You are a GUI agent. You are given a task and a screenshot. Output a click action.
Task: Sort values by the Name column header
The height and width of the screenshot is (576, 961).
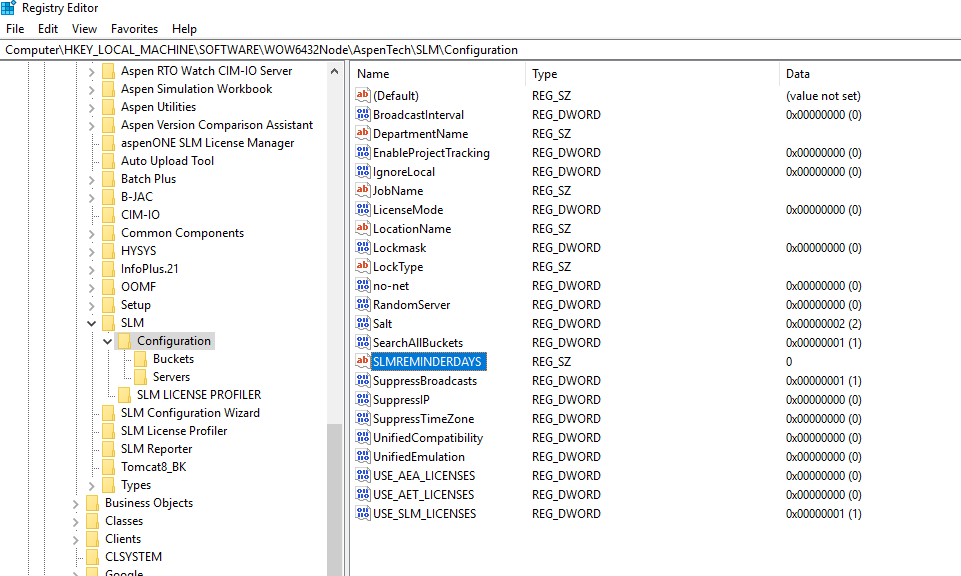point(438,74)
